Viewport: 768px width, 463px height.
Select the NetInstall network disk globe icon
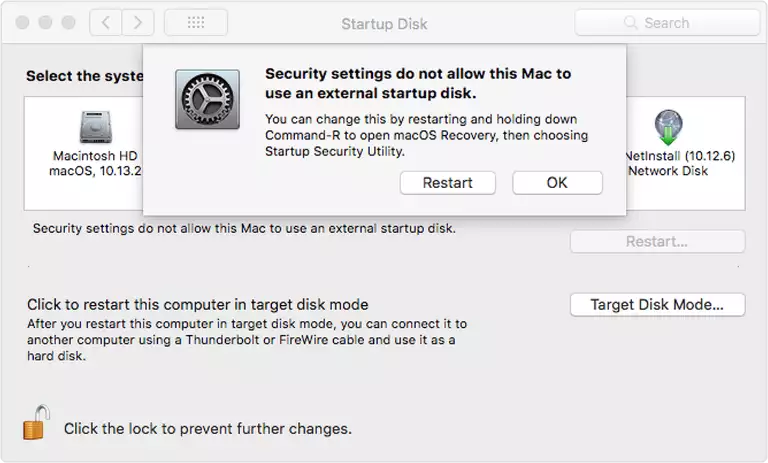coord(667,127)
